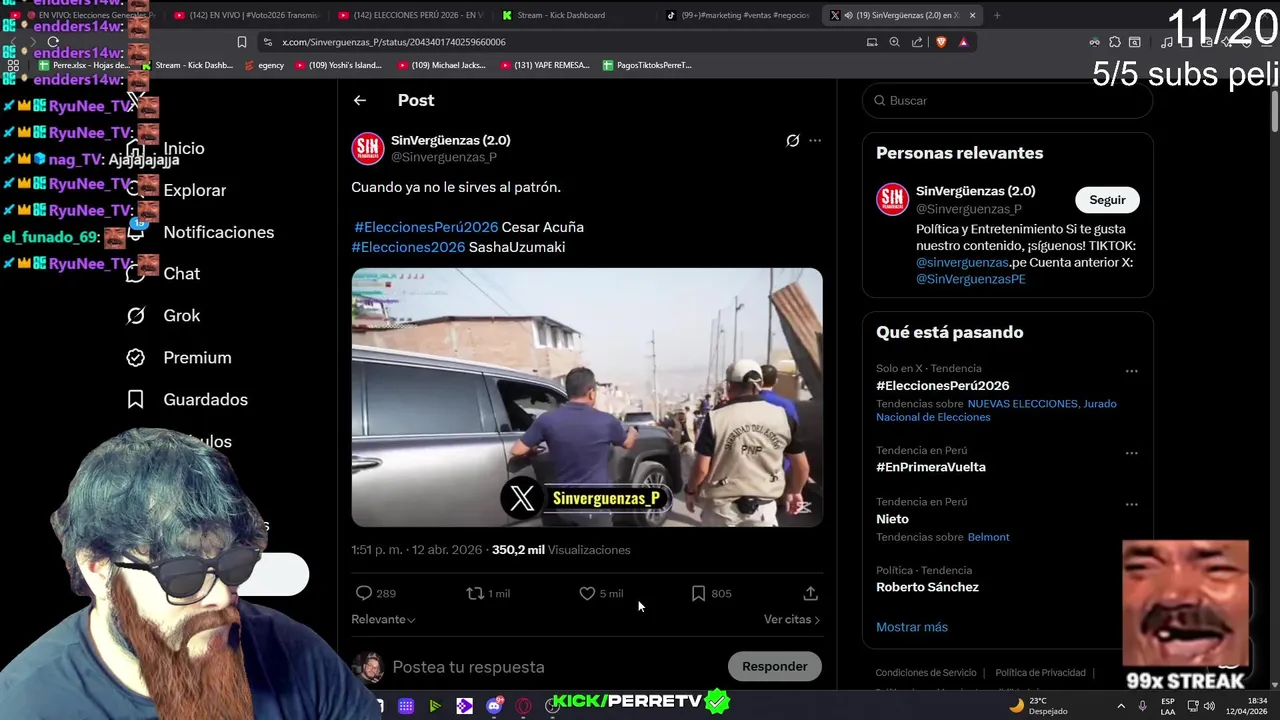Click the volume icon in the system tray
Screen dimensions: 1280x720
pos(1208,706)
